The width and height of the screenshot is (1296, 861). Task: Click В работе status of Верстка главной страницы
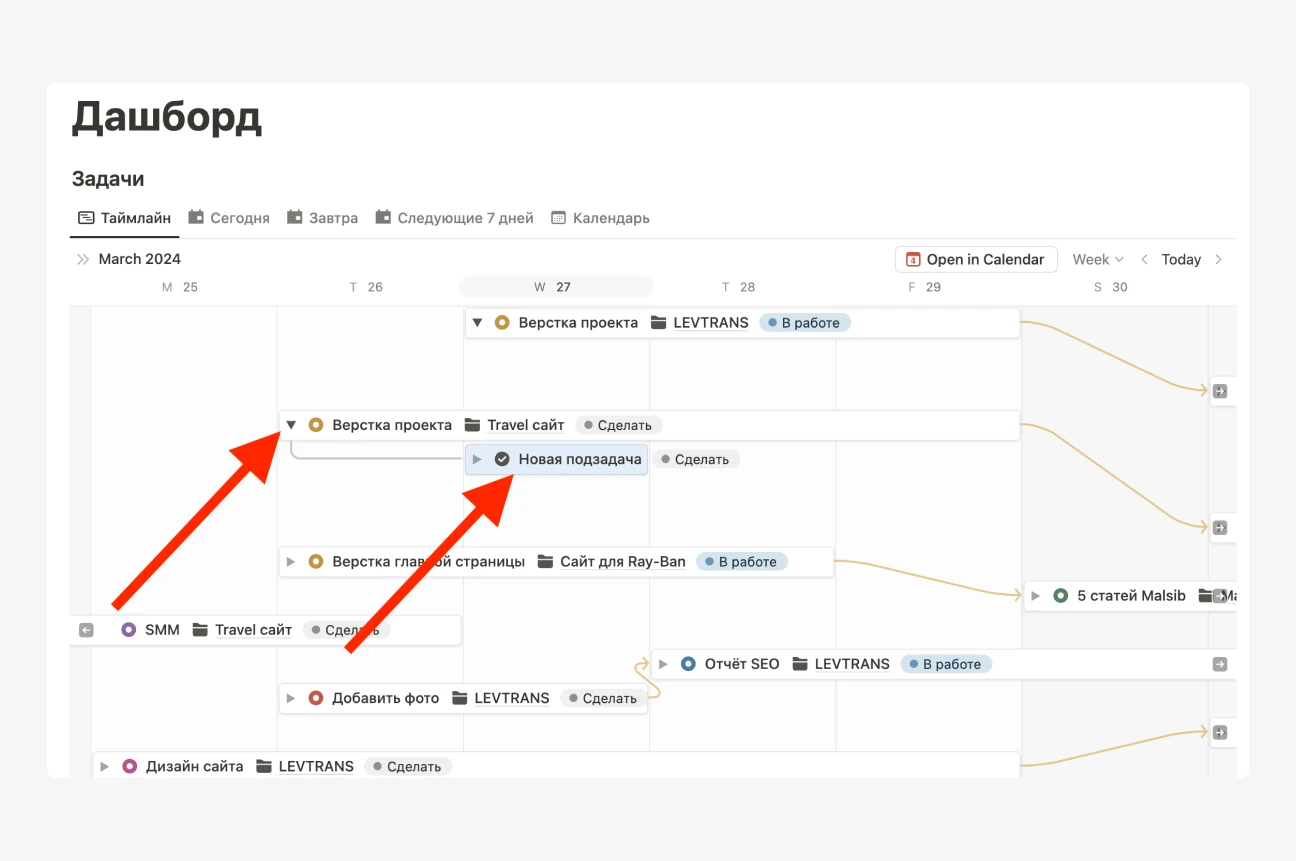742,562
